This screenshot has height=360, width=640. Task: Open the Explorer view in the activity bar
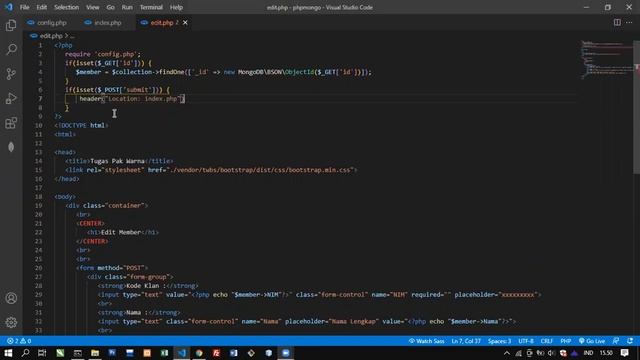[x=11, y=25]
